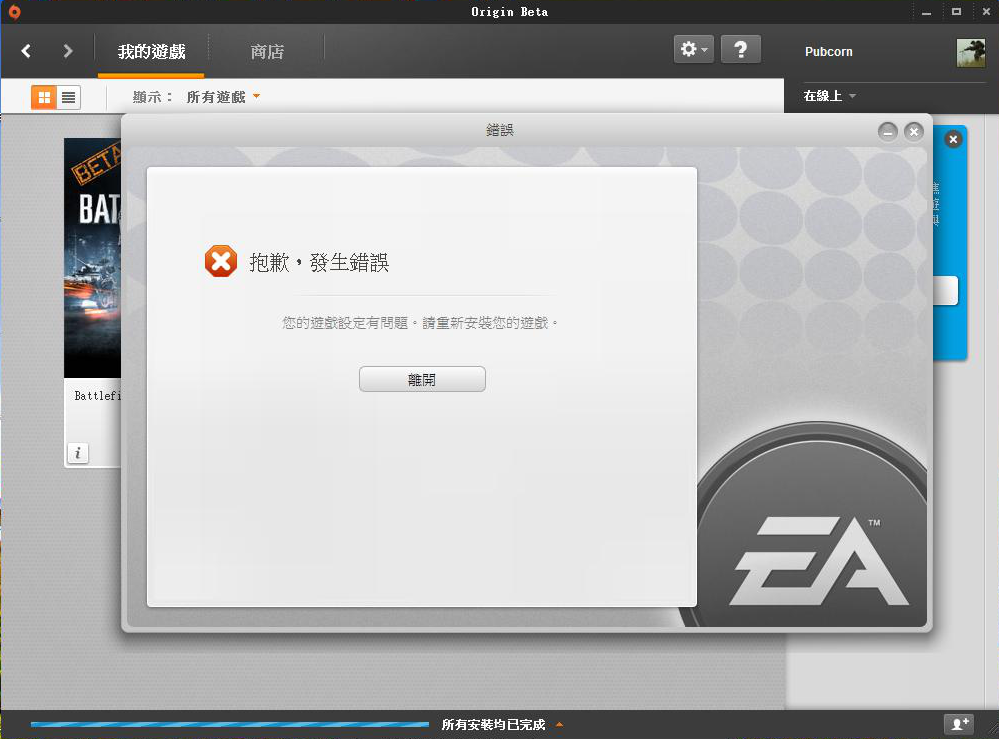Screen dimensions: 999x739
Task: Click the 抱歉，發生錯誤 heading
Action: coord(319,262)
